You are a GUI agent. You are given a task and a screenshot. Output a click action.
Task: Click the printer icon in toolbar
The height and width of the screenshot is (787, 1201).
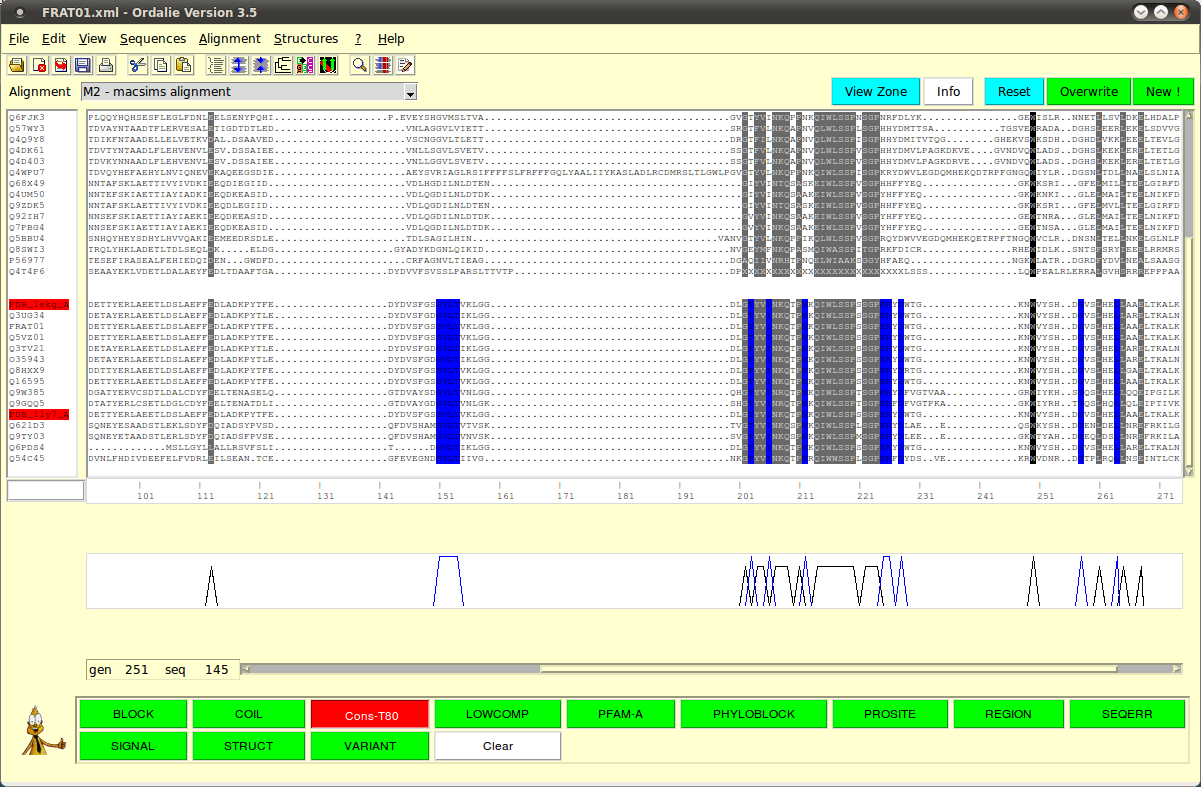tap(105, 65)
